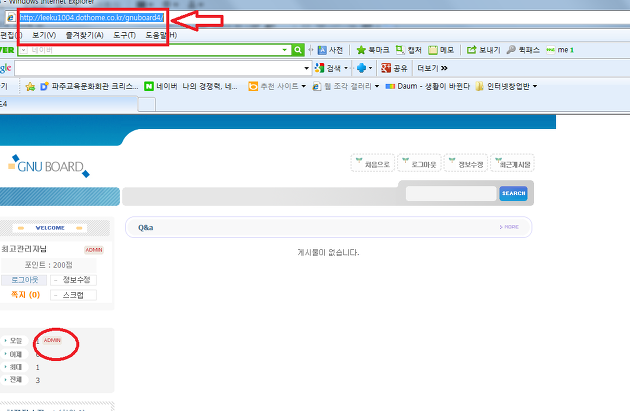Open the Daum 파주교육문화회관 bookmark
This screenshot has height=411, width=630.
click(x=89, y=86)
